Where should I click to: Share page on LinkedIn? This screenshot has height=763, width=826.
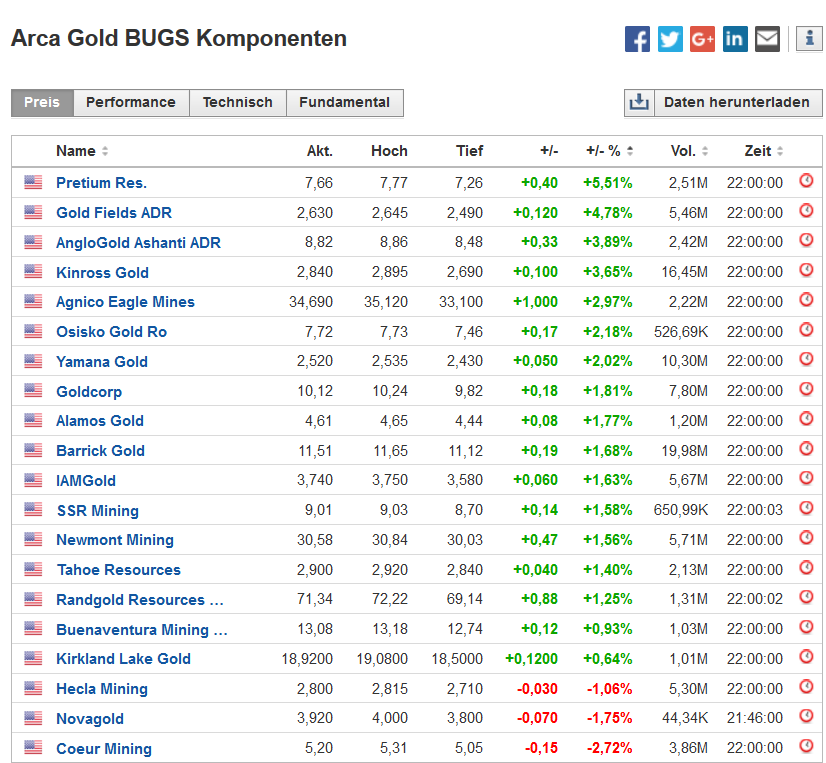point(735,39)
